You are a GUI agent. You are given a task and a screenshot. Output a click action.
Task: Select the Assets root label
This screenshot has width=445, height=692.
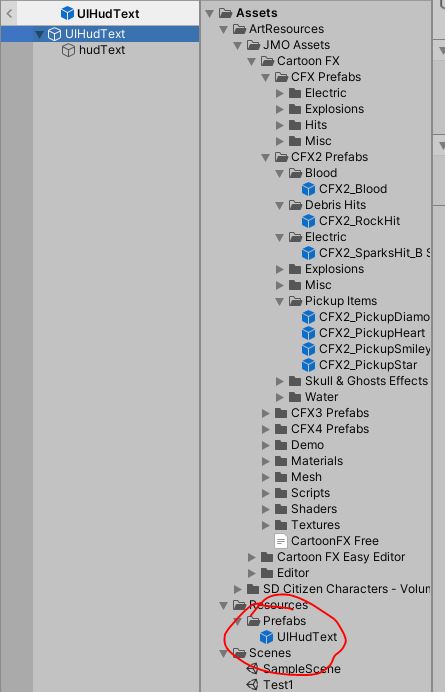tap(256, 13)
